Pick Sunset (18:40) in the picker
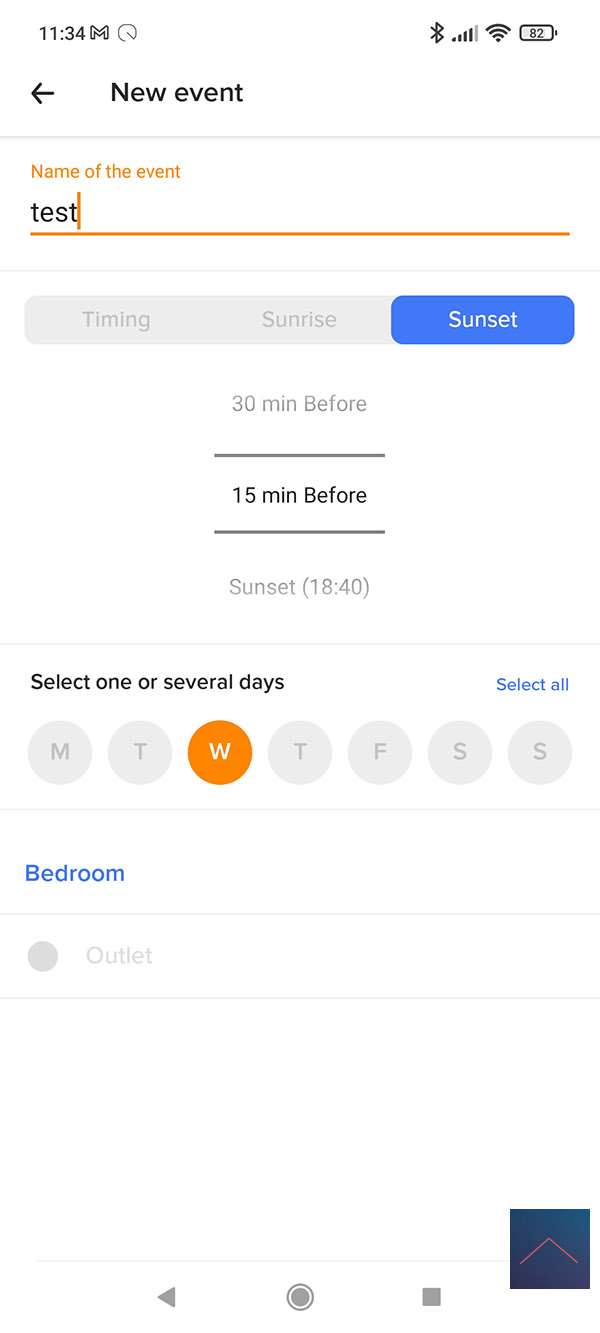The width and height of the screenshot is (600, 1333). click(299, 587)
